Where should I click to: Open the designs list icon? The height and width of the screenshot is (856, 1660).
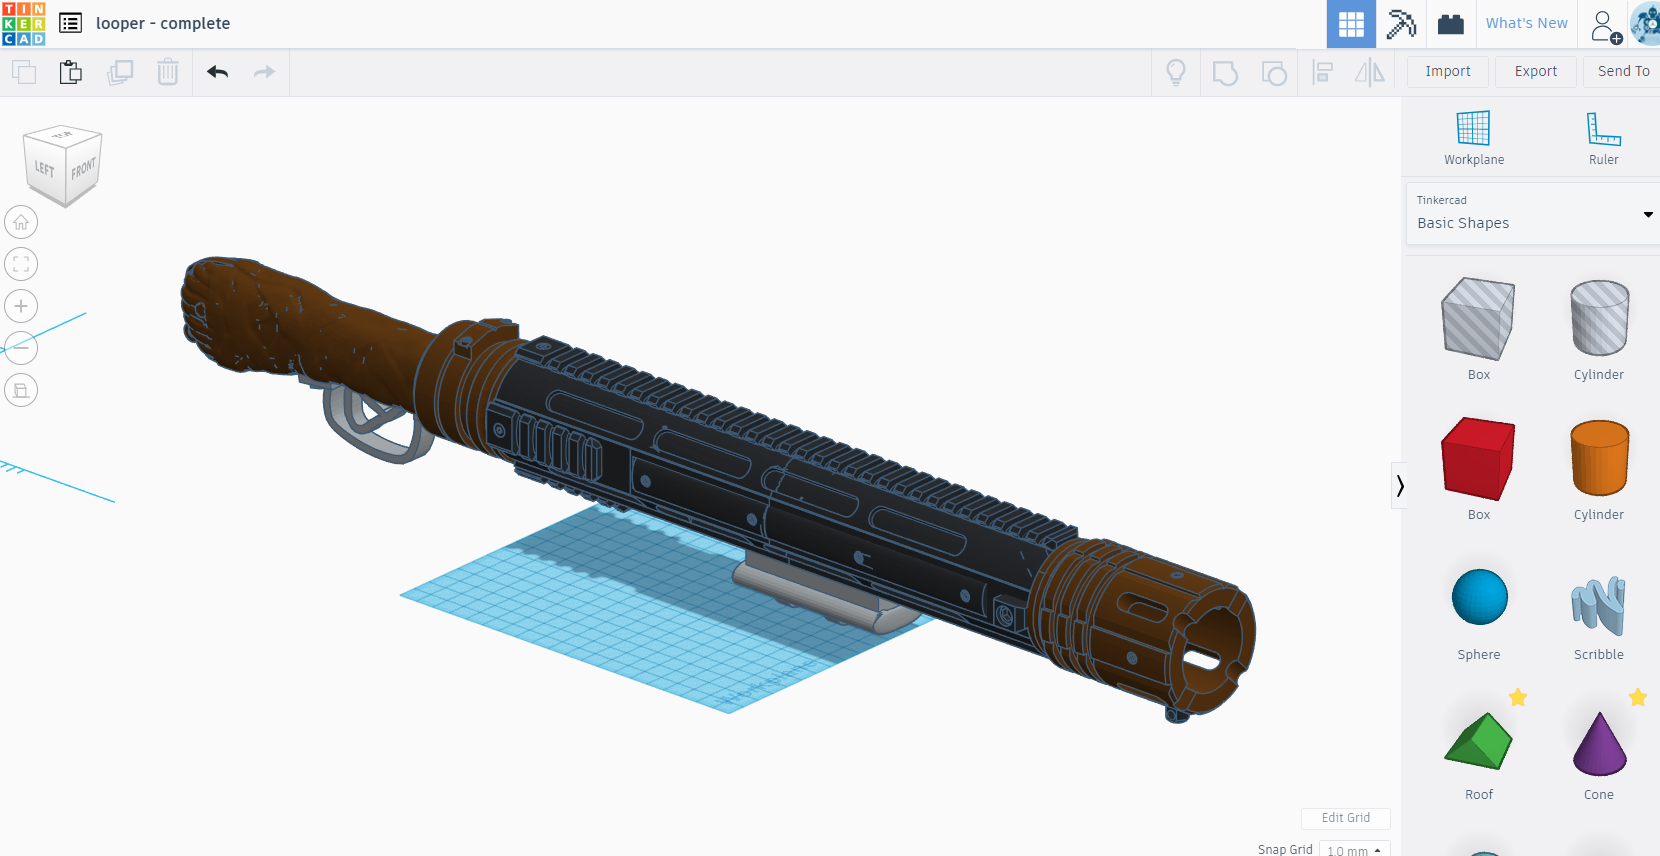tap(70, 23)
